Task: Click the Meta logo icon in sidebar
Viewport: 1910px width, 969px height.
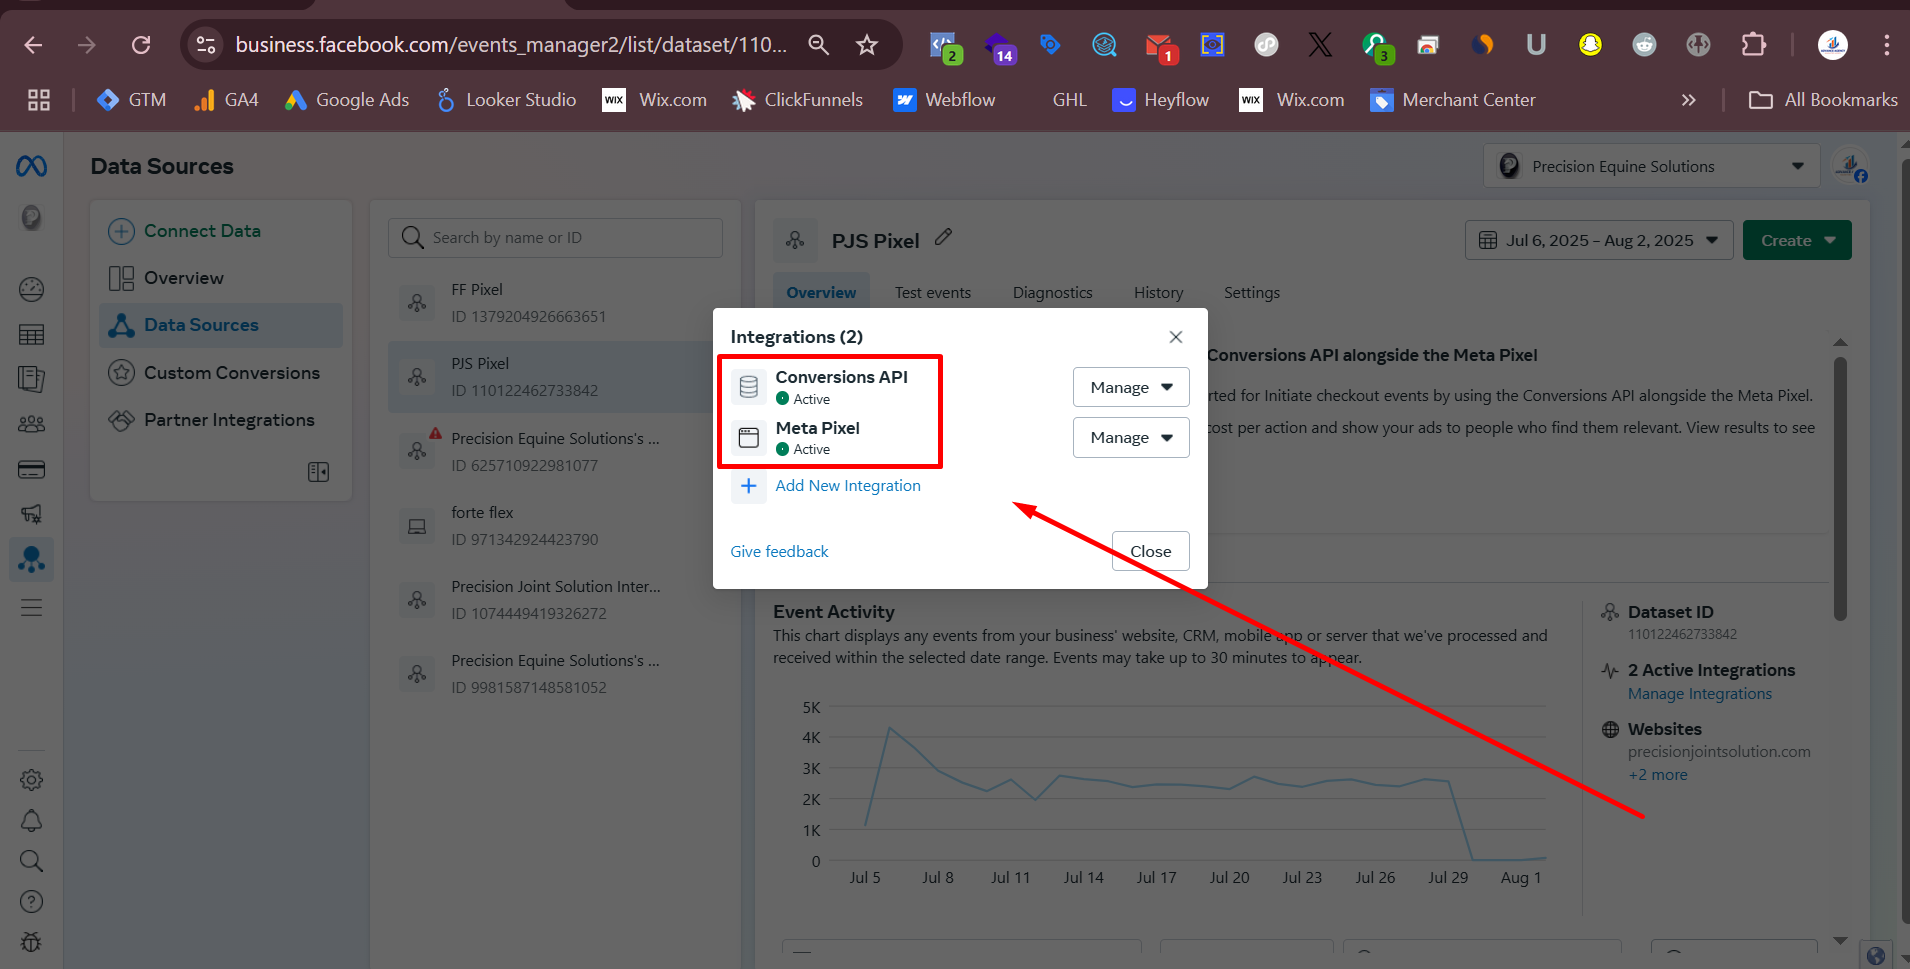Action: (x=31, y=166)
